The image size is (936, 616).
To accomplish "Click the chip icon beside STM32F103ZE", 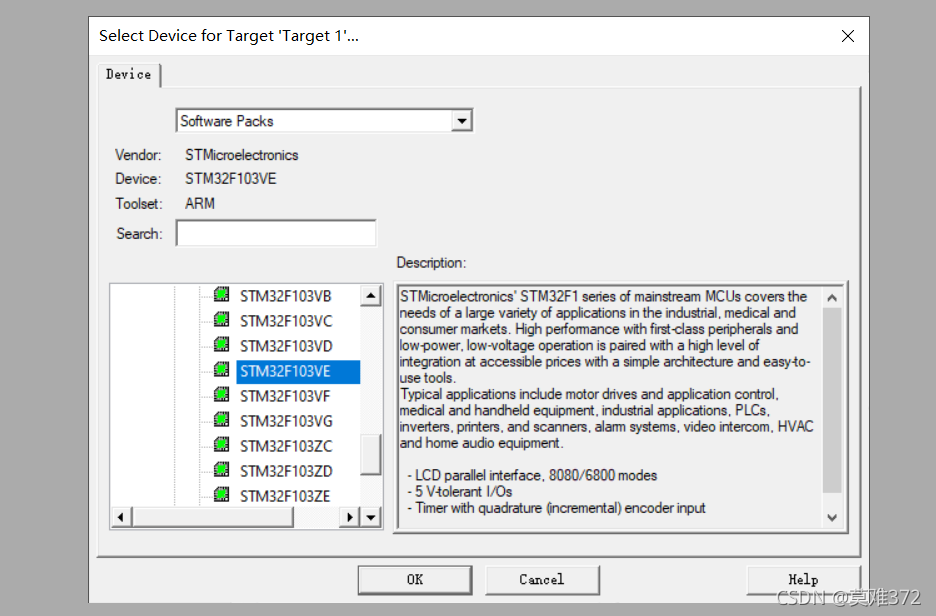I will 221,495.
